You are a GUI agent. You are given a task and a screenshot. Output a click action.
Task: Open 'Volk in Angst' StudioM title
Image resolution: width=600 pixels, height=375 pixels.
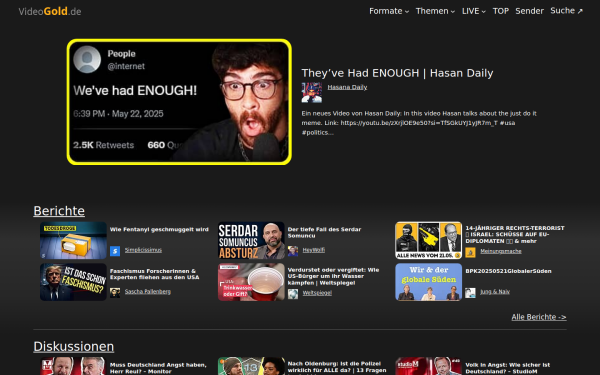507,368
